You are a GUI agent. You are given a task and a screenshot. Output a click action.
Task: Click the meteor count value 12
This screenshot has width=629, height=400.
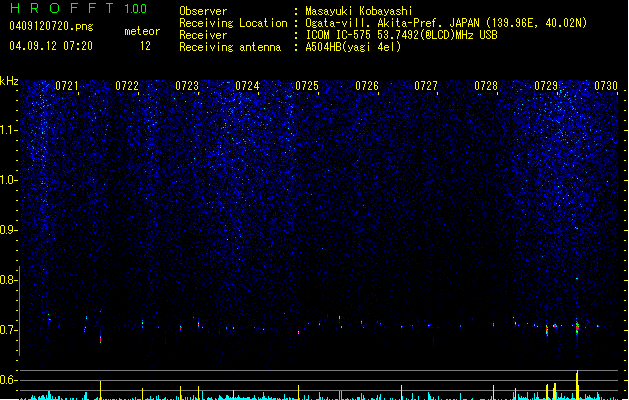(145, 46)
